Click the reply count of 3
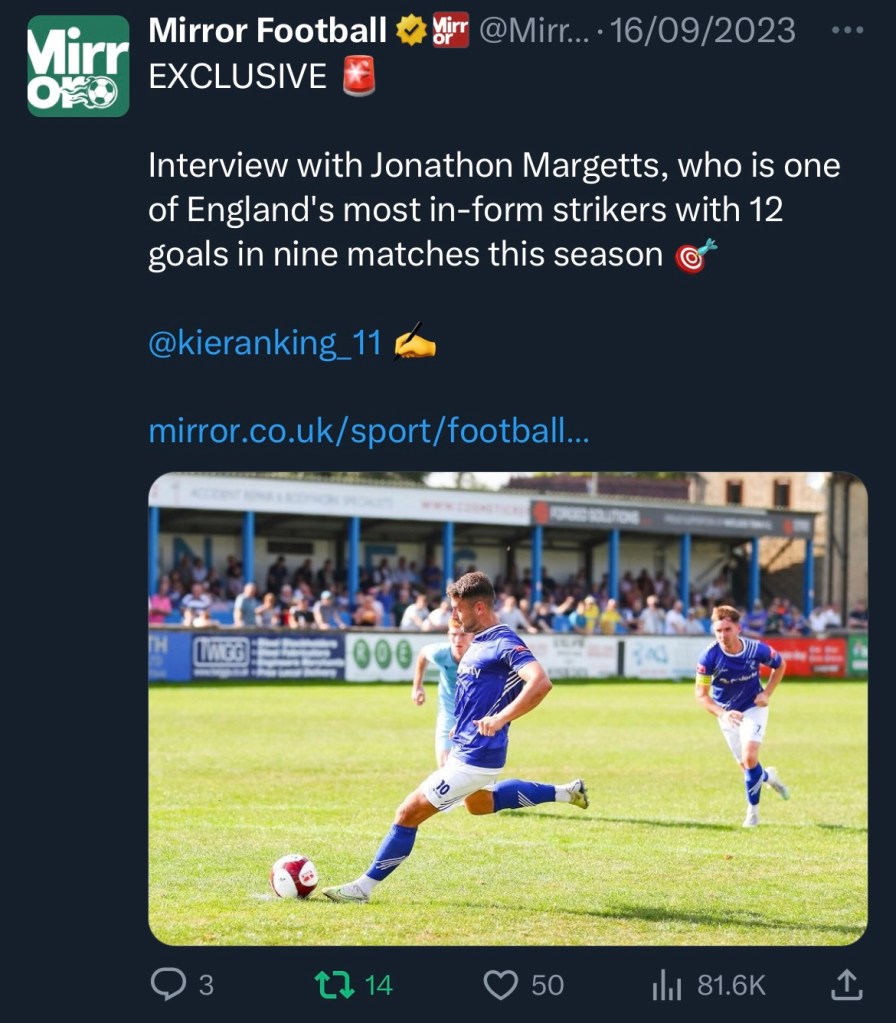The image size is (896, 1023). pos(206,986)
